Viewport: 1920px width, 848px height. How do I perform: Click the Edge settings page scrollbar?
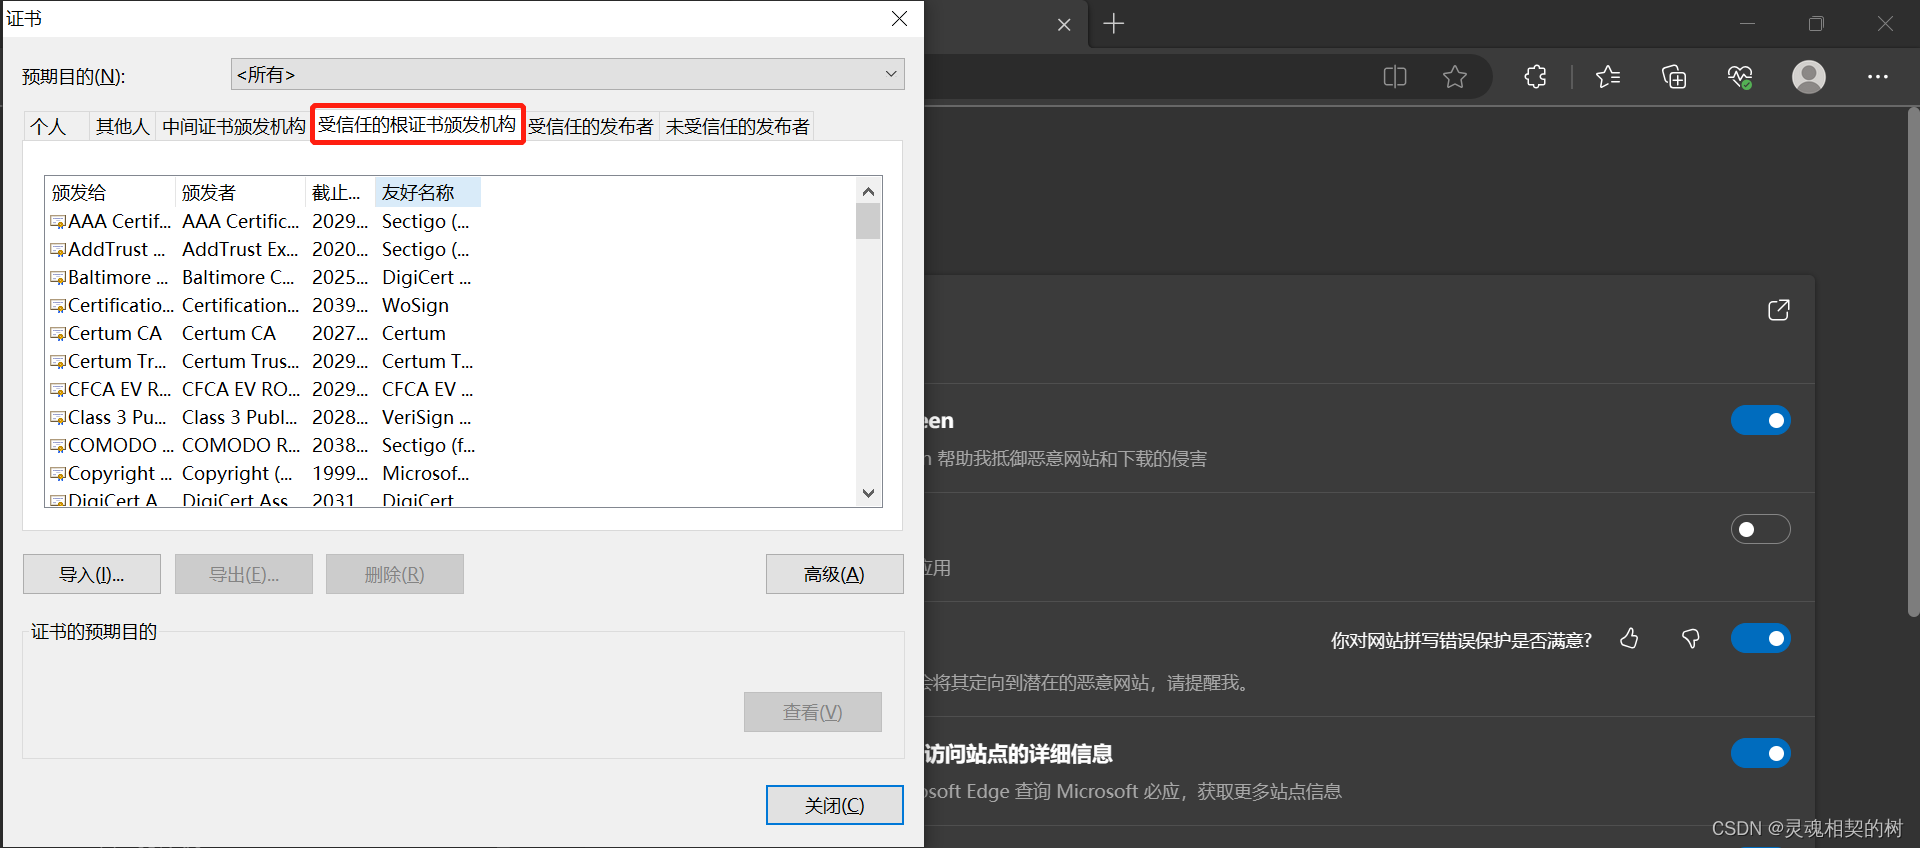click(1913, 360)
